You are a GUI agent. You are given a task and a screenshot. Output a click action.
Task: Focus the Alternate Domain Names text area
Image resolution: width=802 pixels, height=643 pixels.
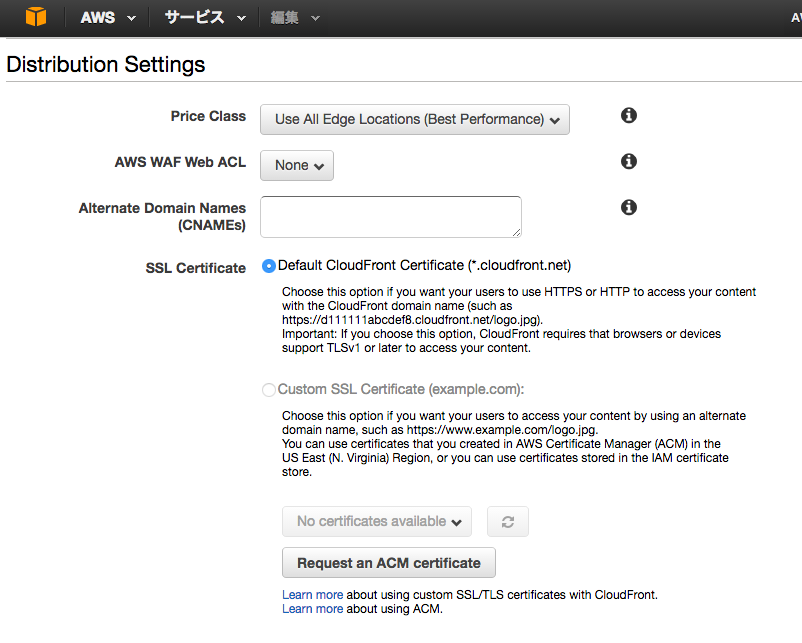coord(391,217)
